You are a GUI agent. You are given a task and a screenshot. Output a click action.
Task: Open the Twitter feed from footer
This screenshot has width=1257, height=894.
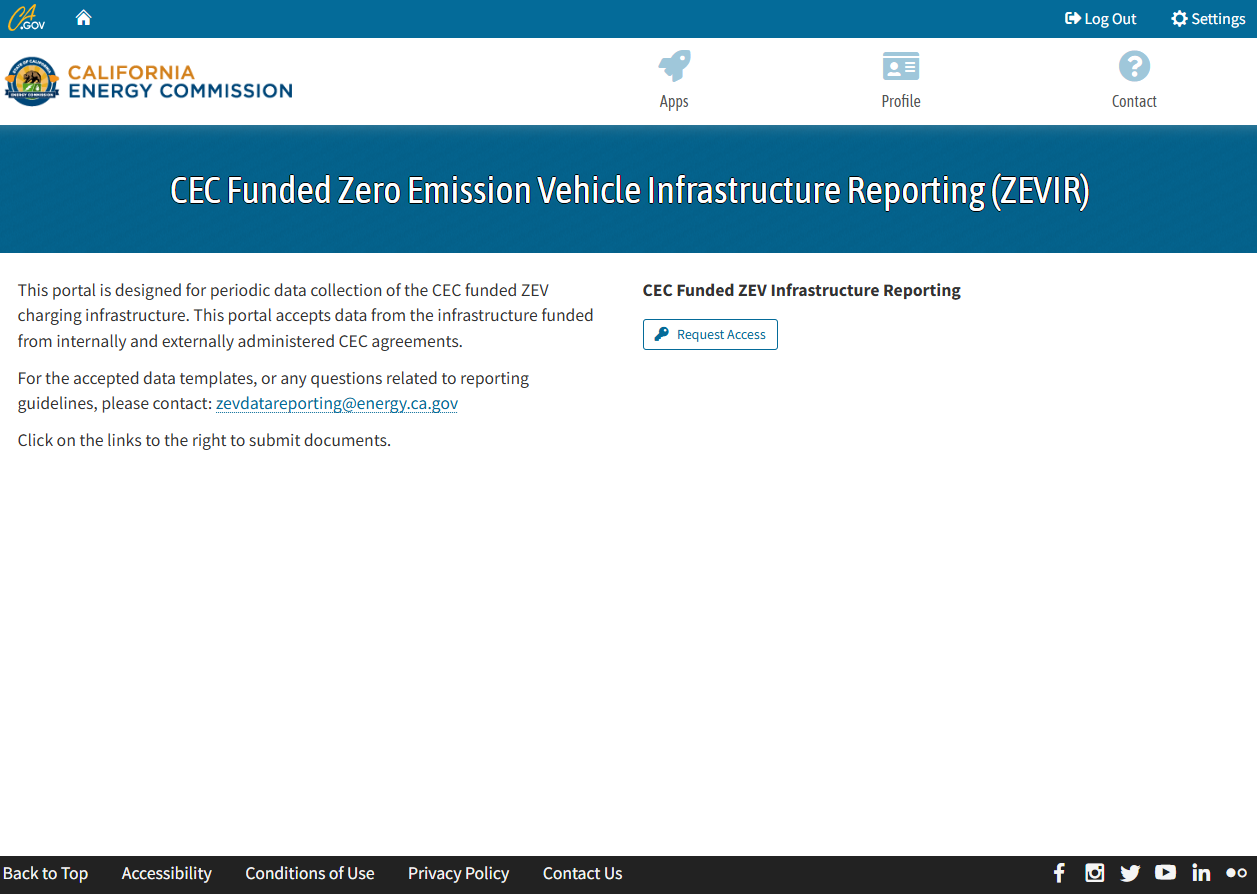(x=1130, y=873)
